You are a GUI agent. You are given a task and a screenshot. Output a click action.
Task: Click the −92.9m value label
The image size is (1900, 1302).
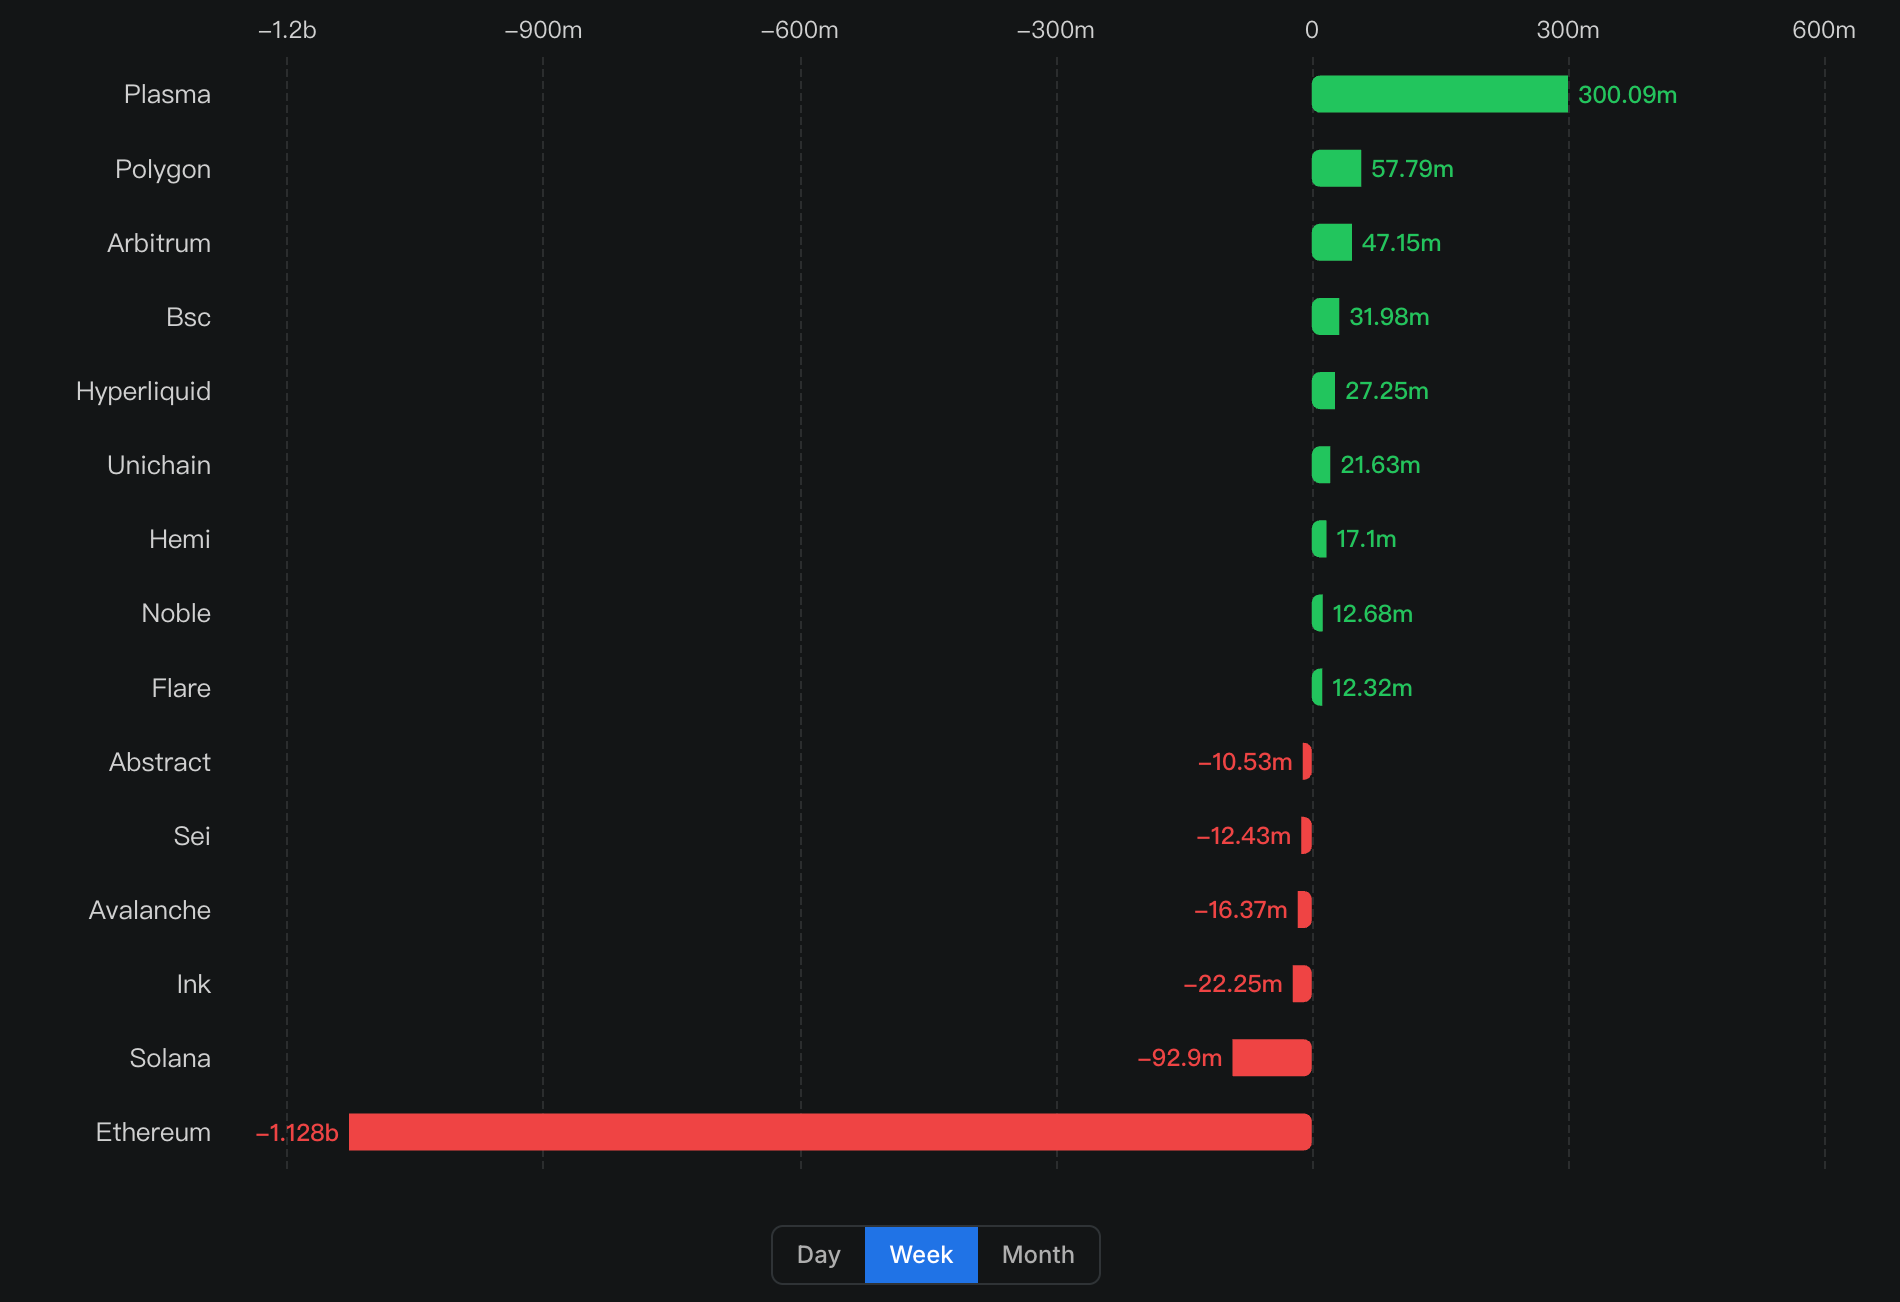click(1180, 1057)
